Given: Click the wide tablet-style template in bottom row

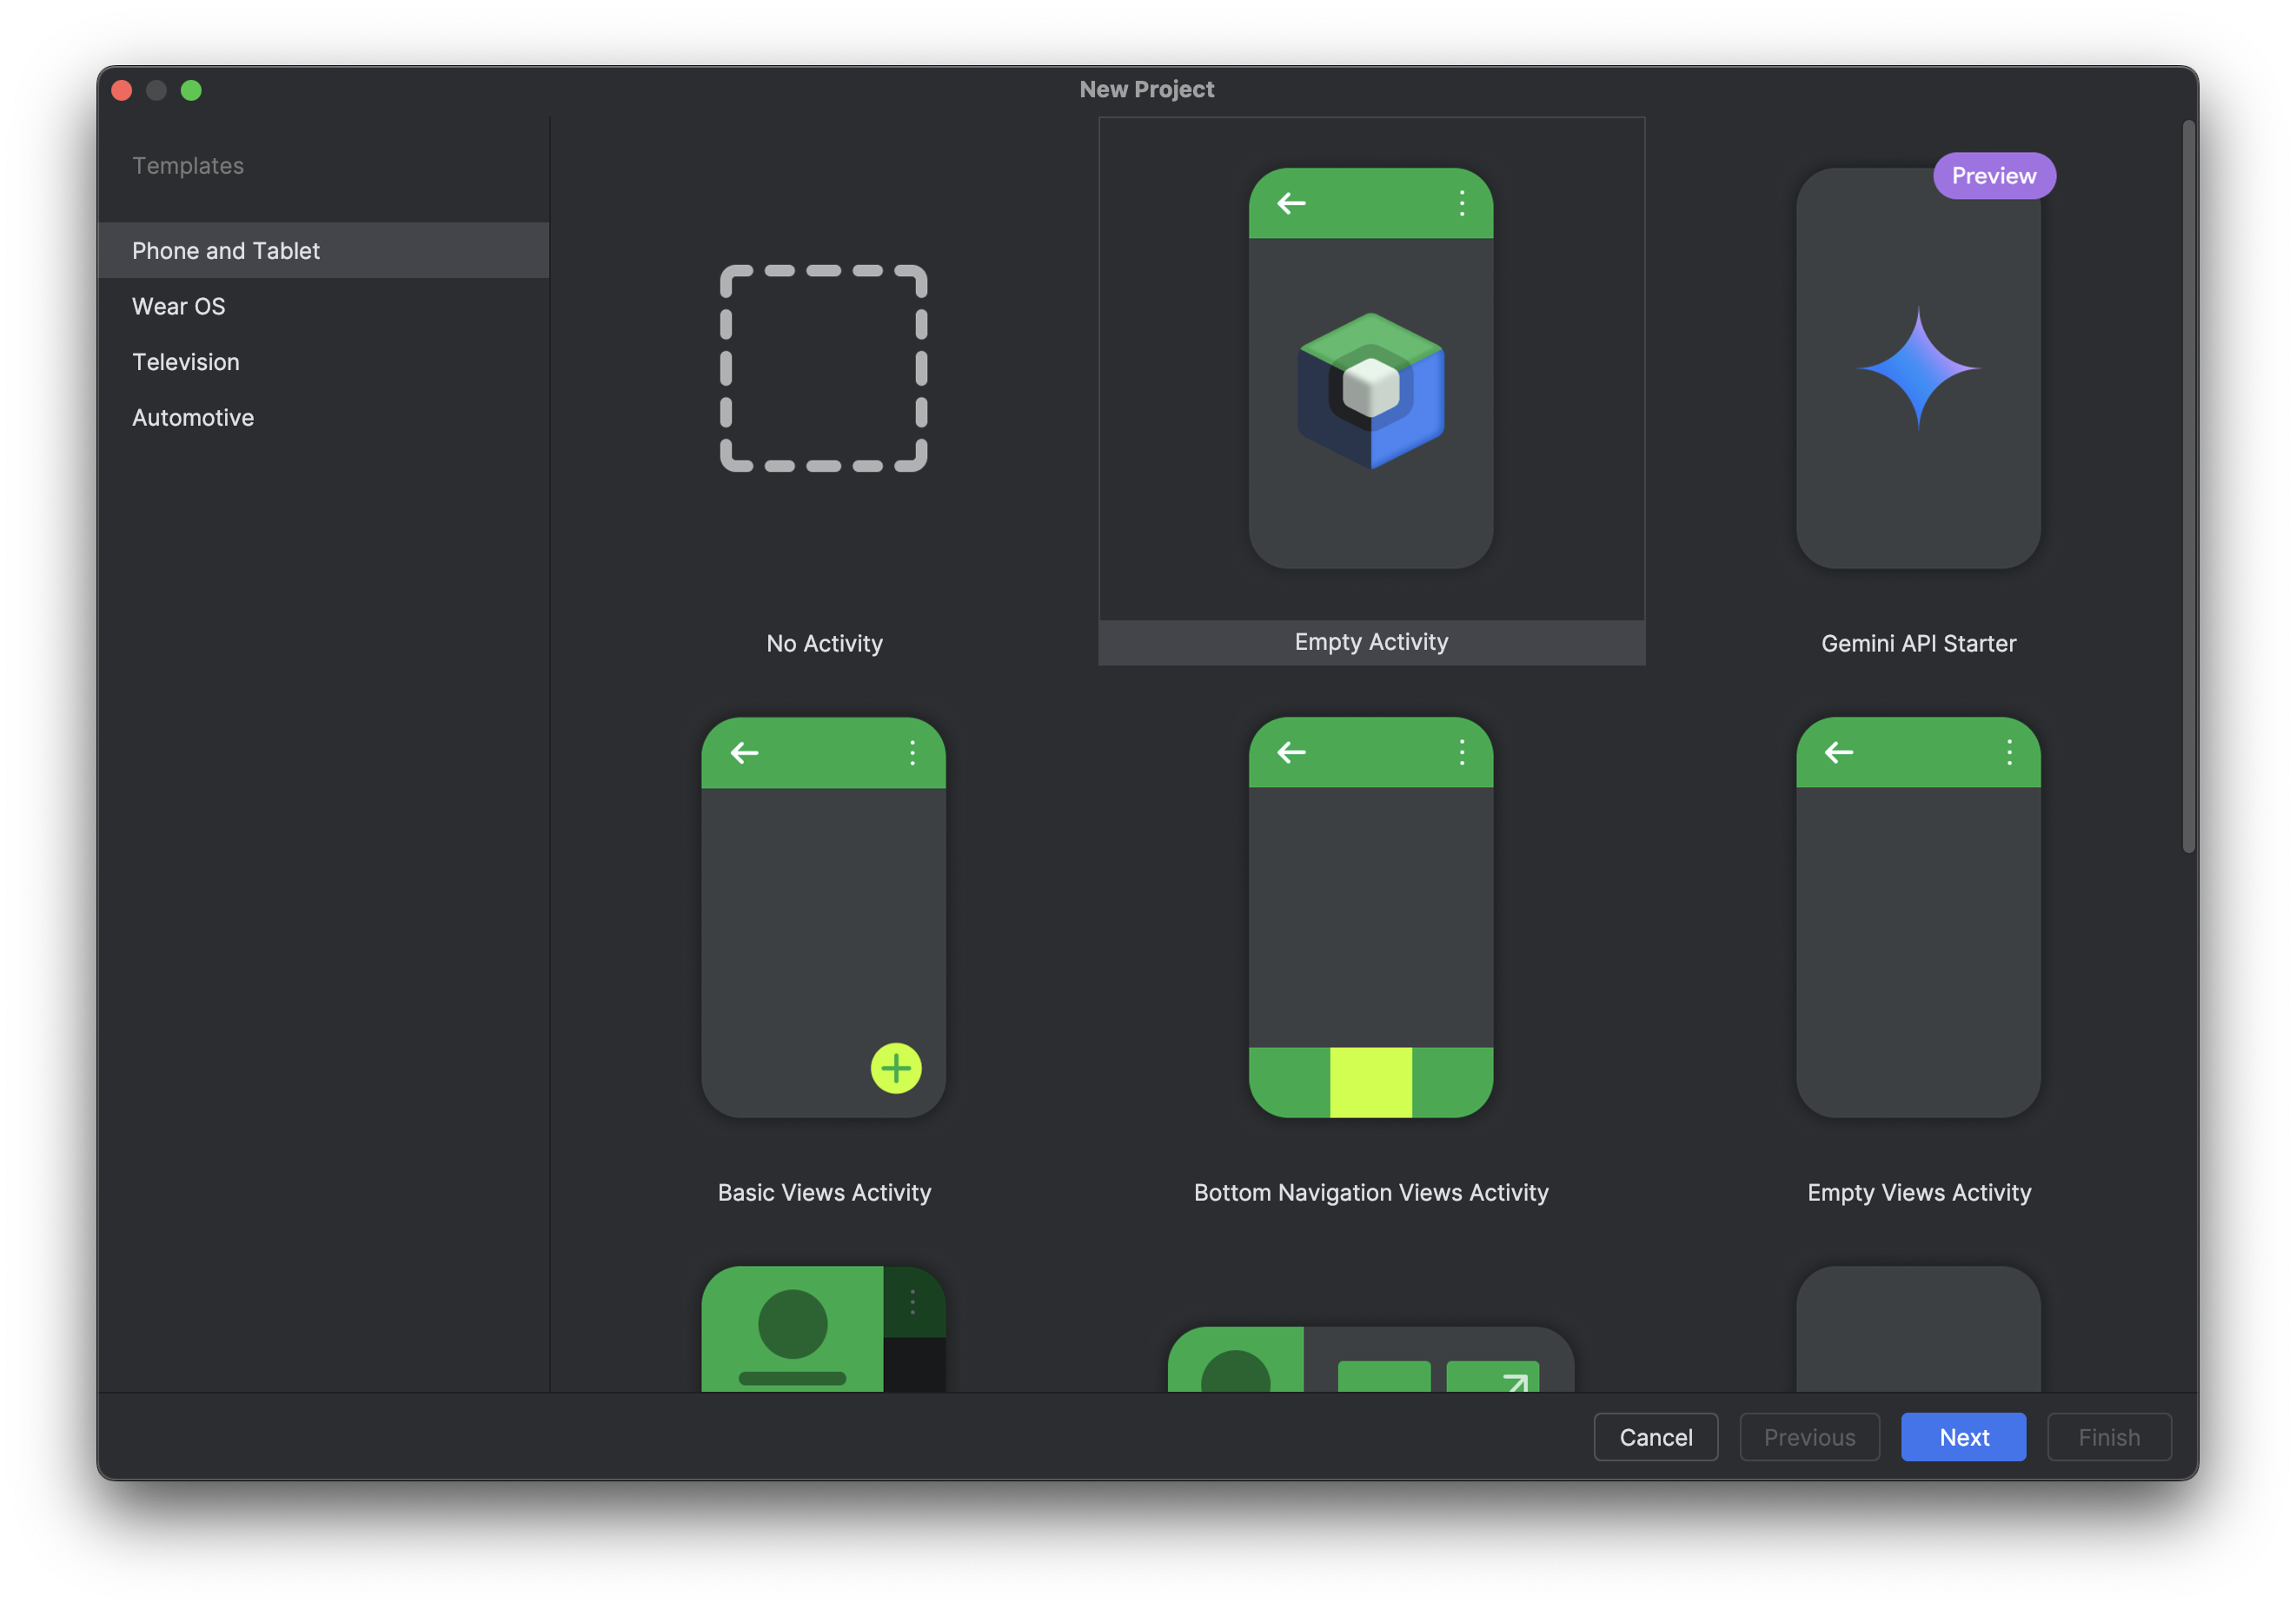Looking at the screenshot, I should point(1370,1358).
